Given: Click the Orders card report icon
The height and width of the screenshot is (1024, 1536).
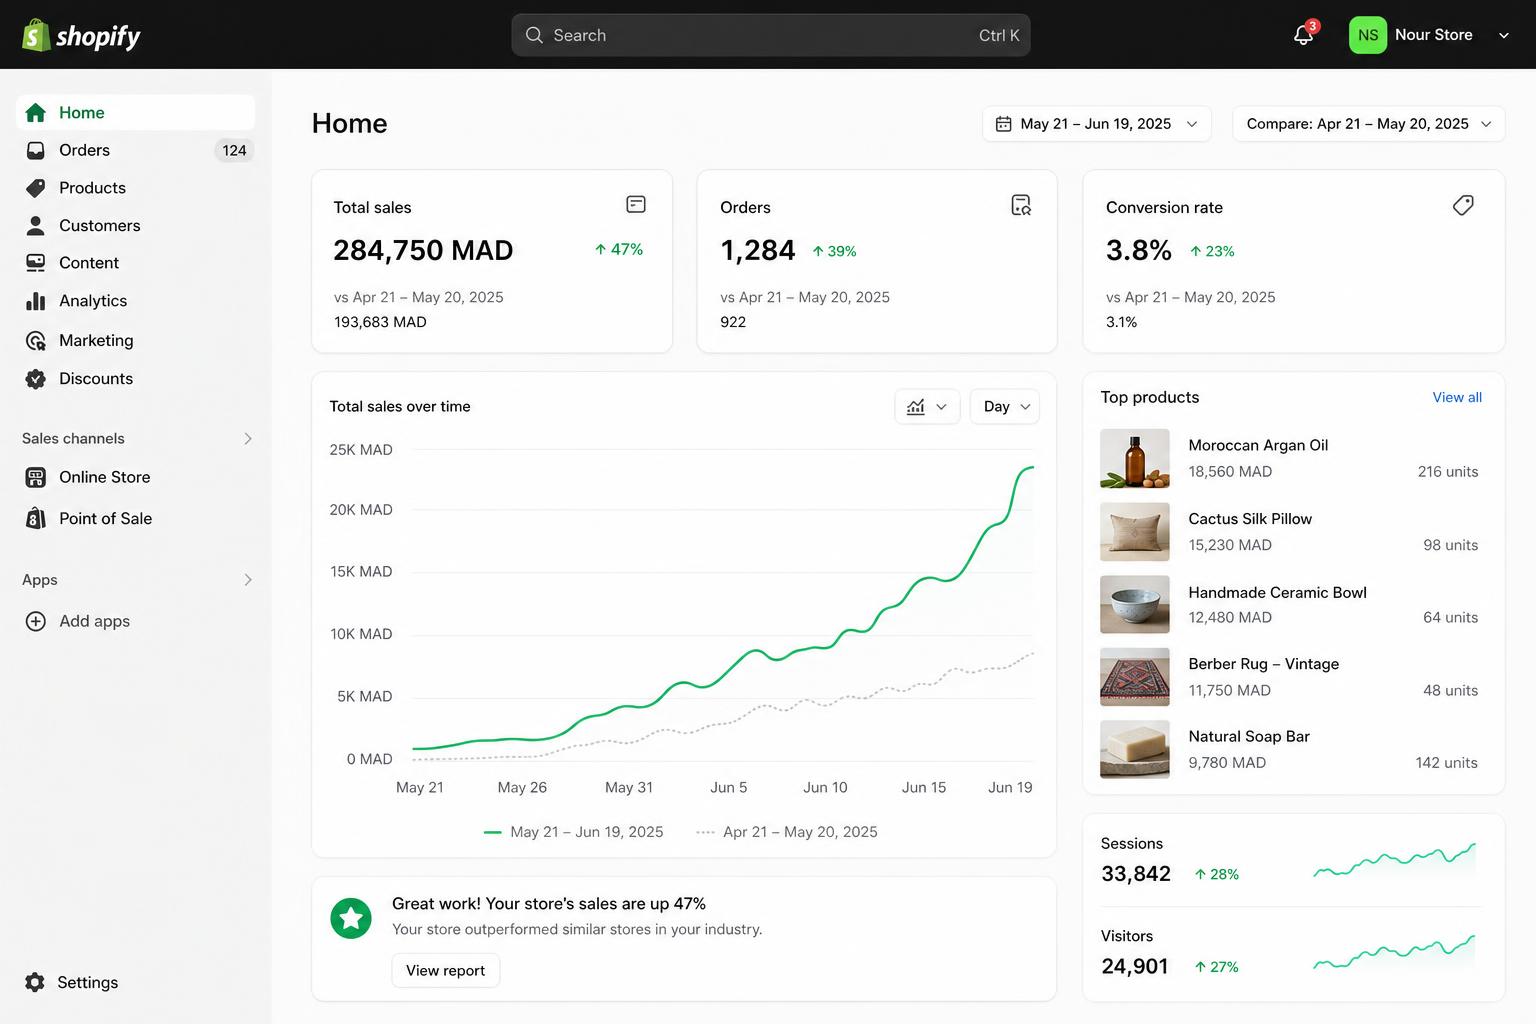Looking at the screenshot, I should click(1021, 205).
